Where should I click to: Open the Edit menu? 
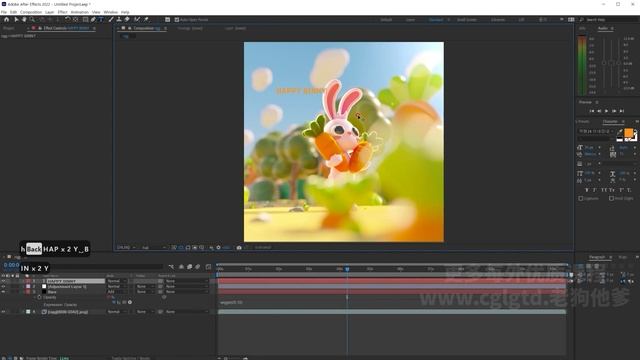coord(13,12)
